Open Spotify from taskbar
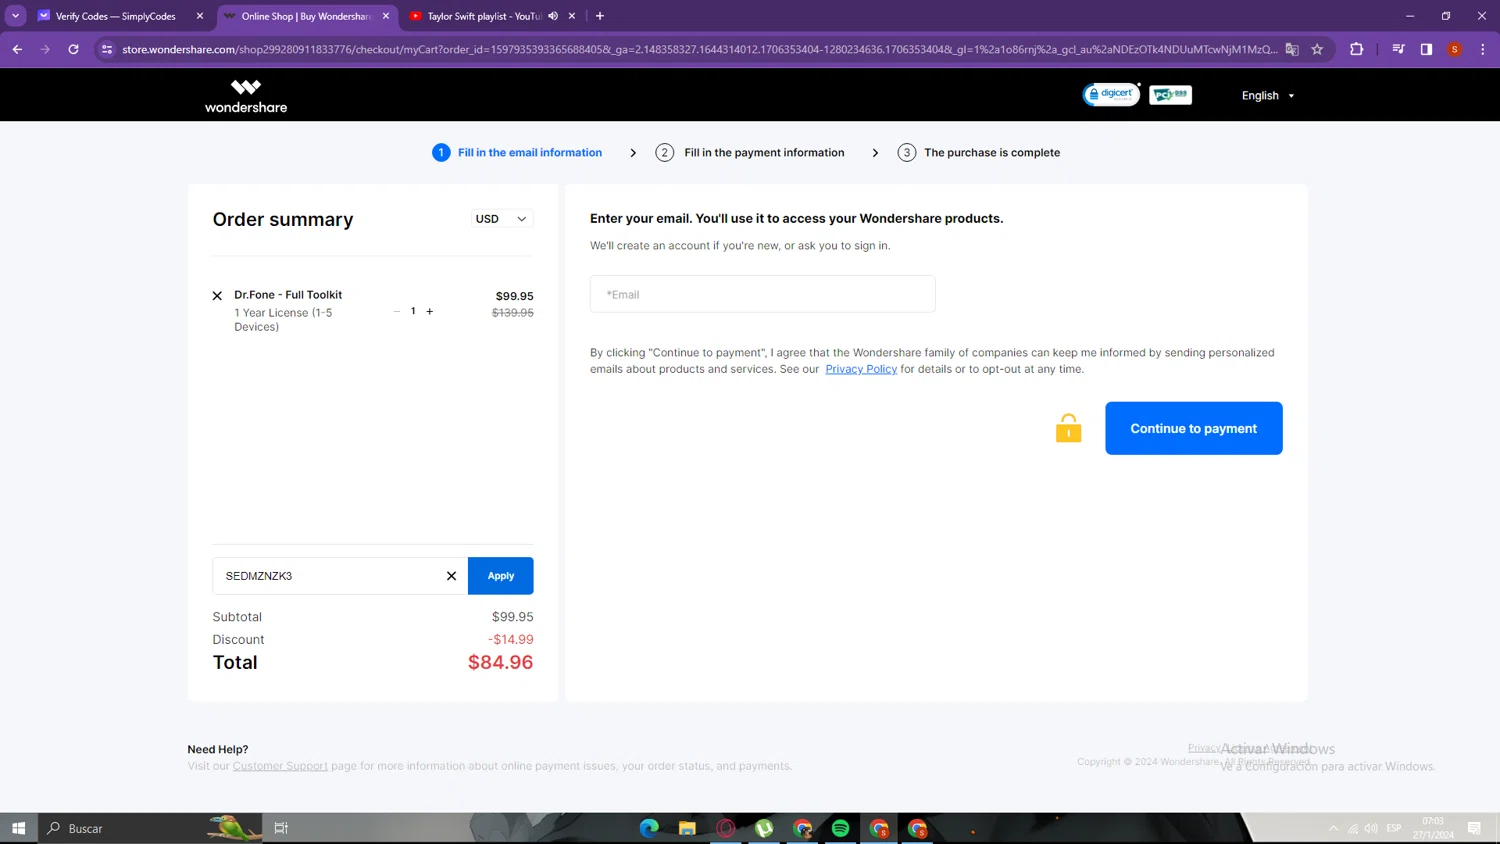 841,828
